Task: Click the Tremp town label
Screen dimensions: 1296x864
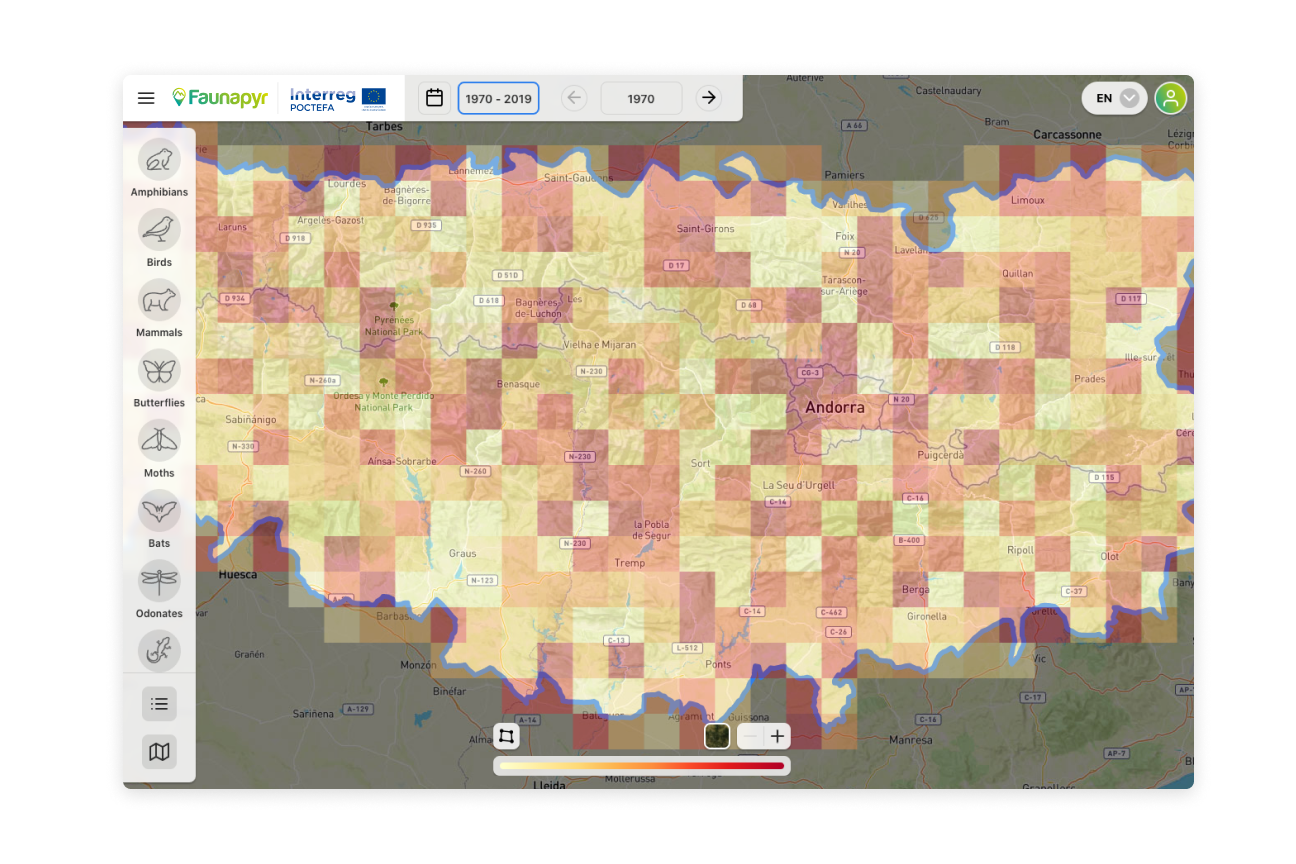Action: coord(630,563)
